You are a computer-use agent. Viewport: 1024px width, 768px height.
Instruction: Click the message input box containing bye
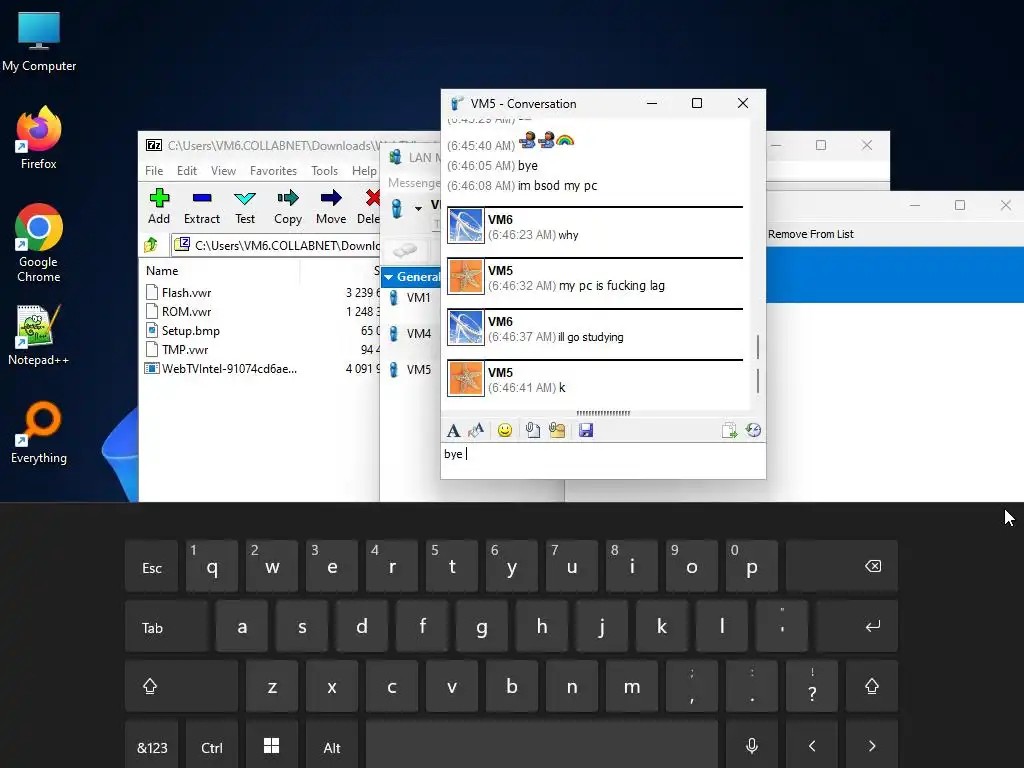[x=603, y=460]
